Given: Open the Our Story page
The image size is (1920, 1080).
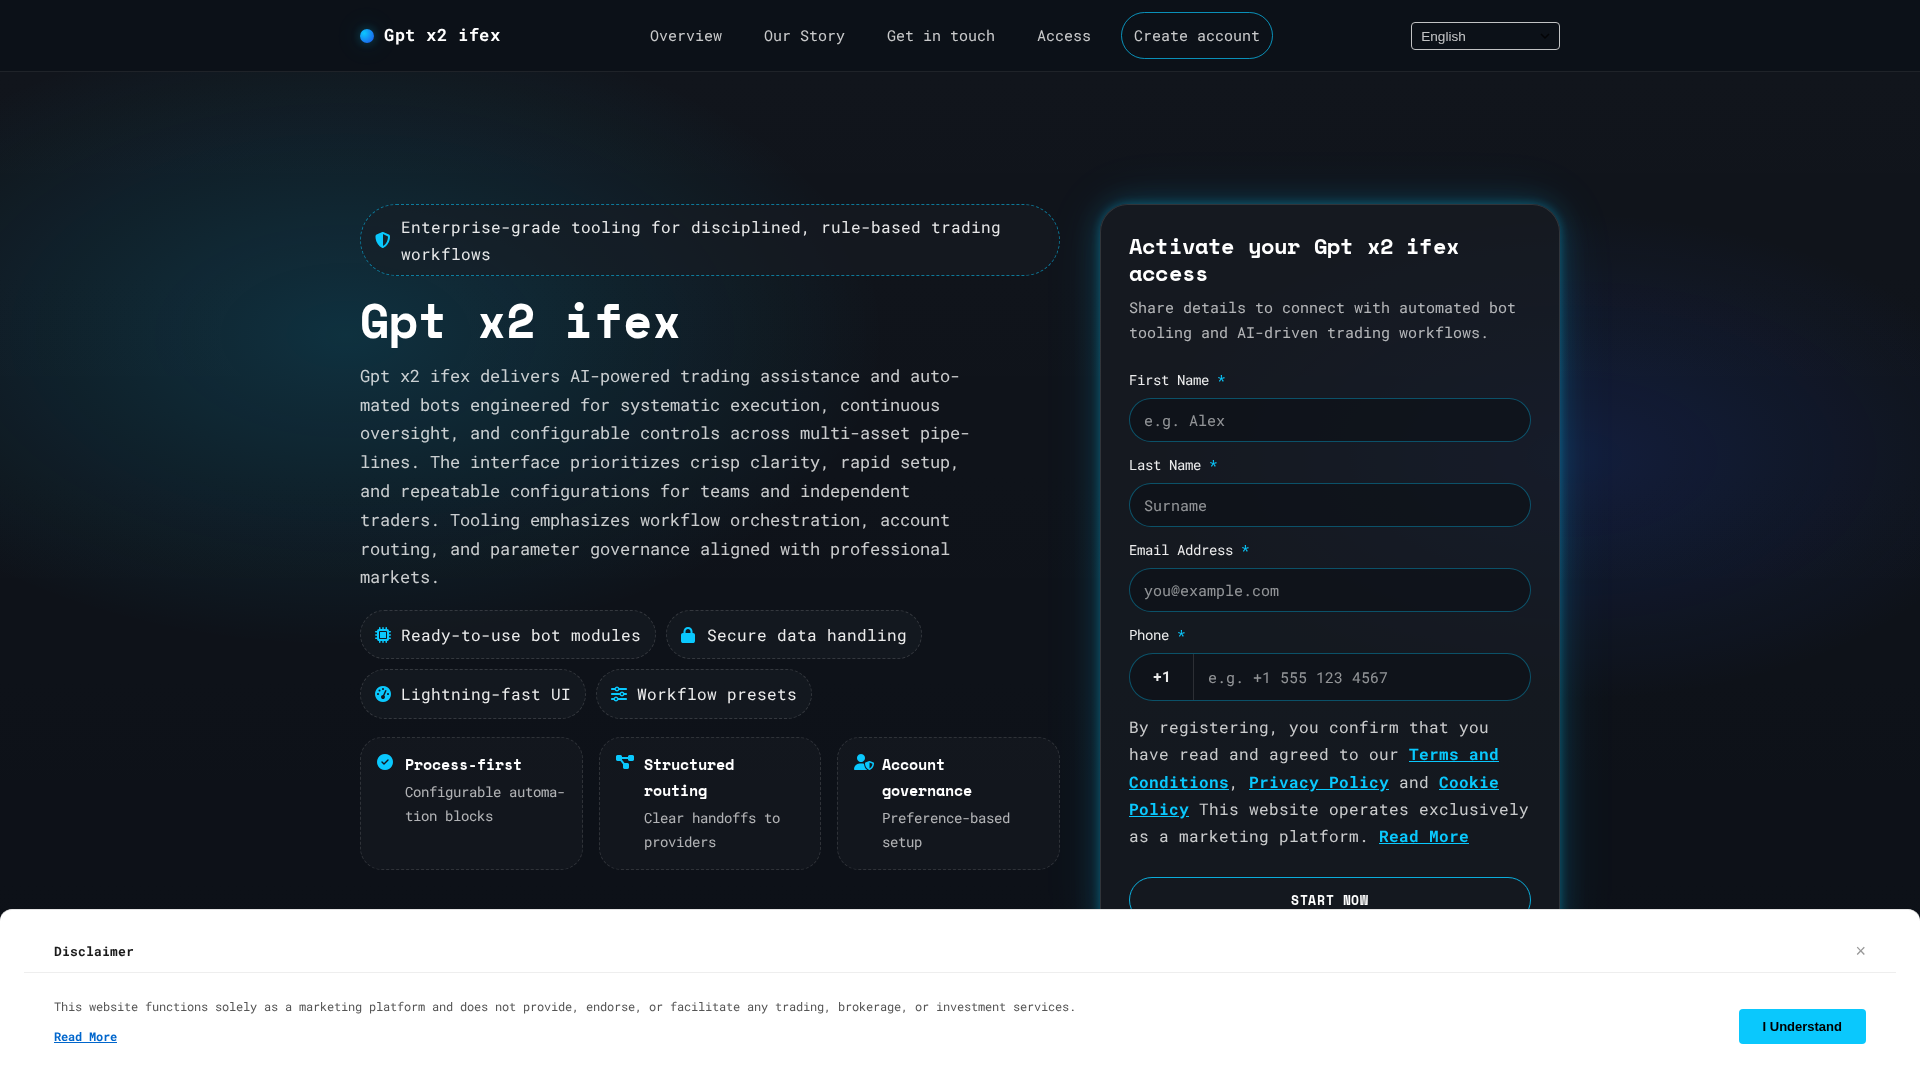Looking at the screenshot, I should coord(804,36).
